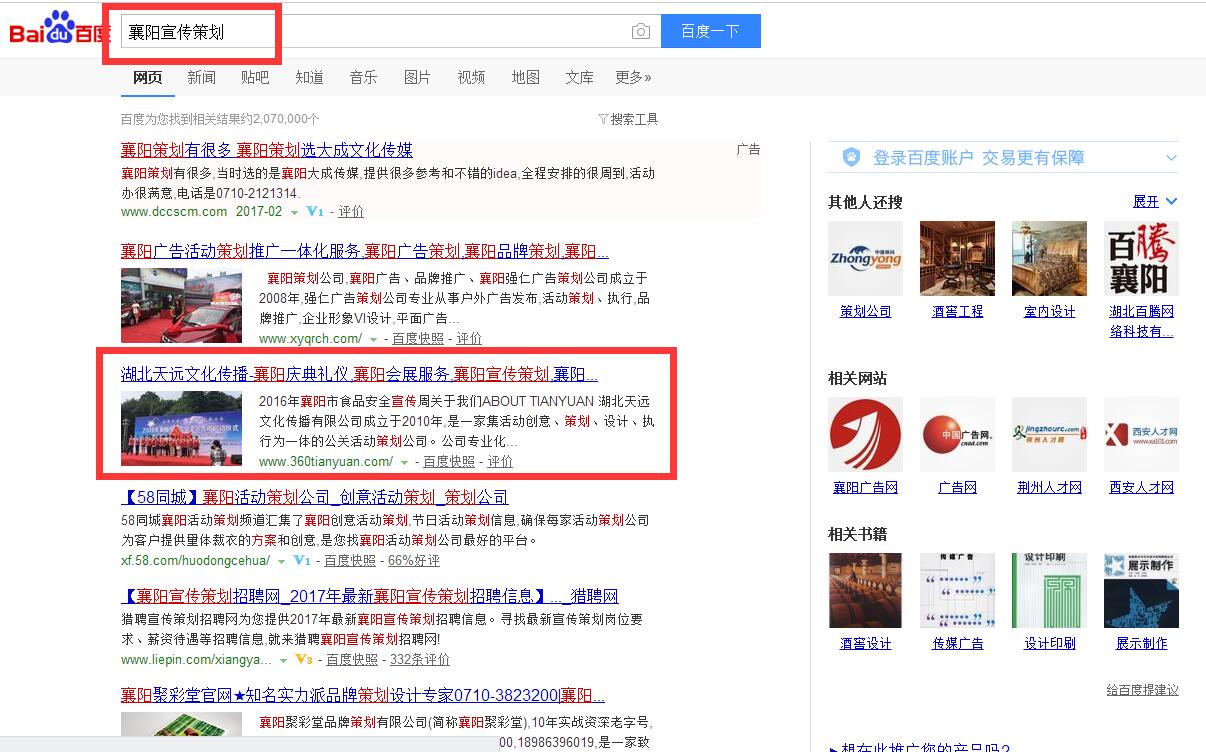Switch to the 知道 tab
The image size is (1206, 752).
[309, 77]
